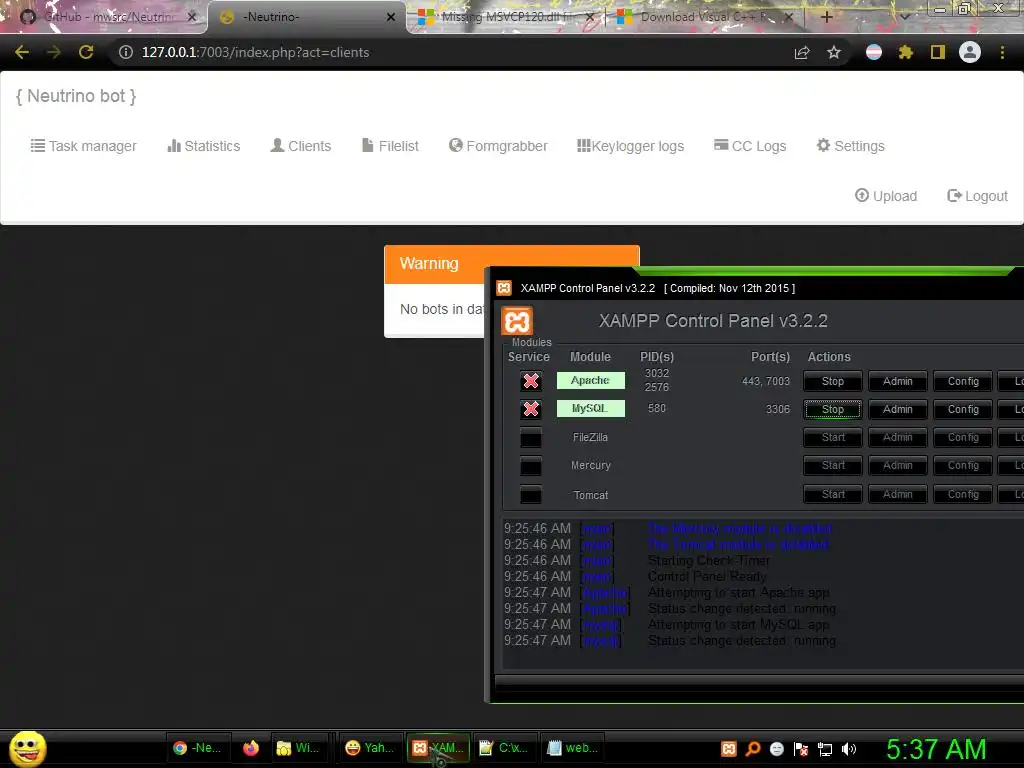Click Apache ports '443, 7003'

coord(765,381)
